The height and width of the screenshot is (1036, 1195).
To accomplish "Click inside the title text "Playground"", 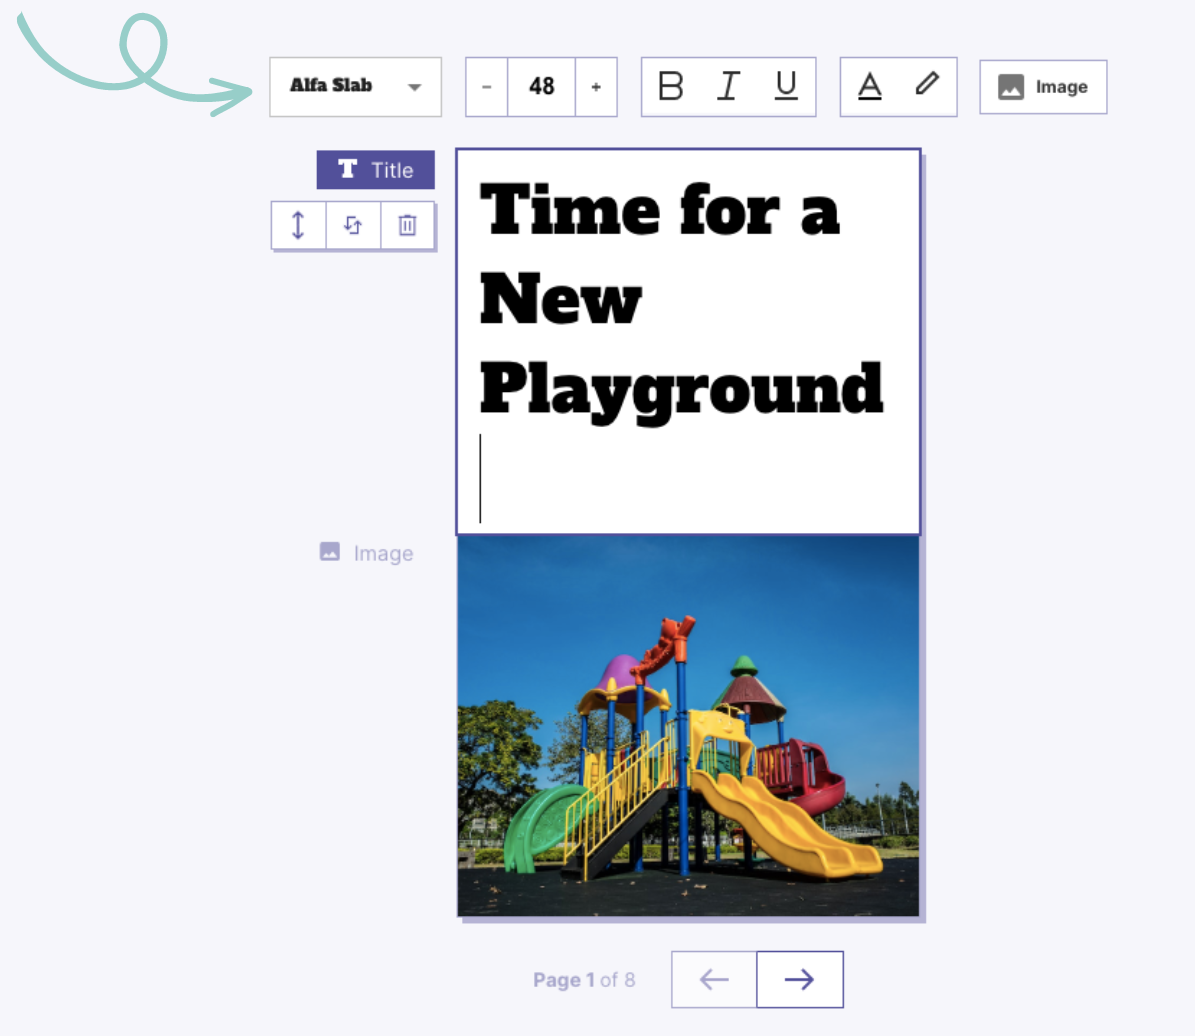I will [x=680, y=388].
